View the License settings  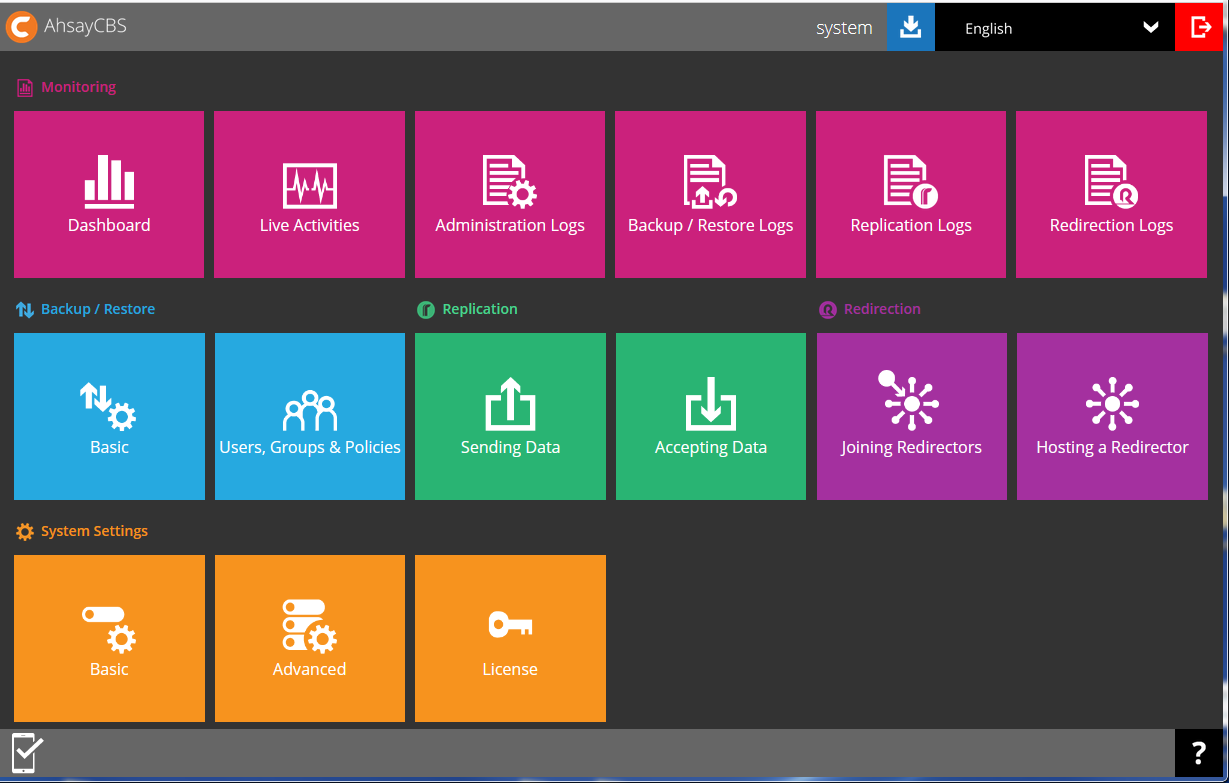(510, 638)
